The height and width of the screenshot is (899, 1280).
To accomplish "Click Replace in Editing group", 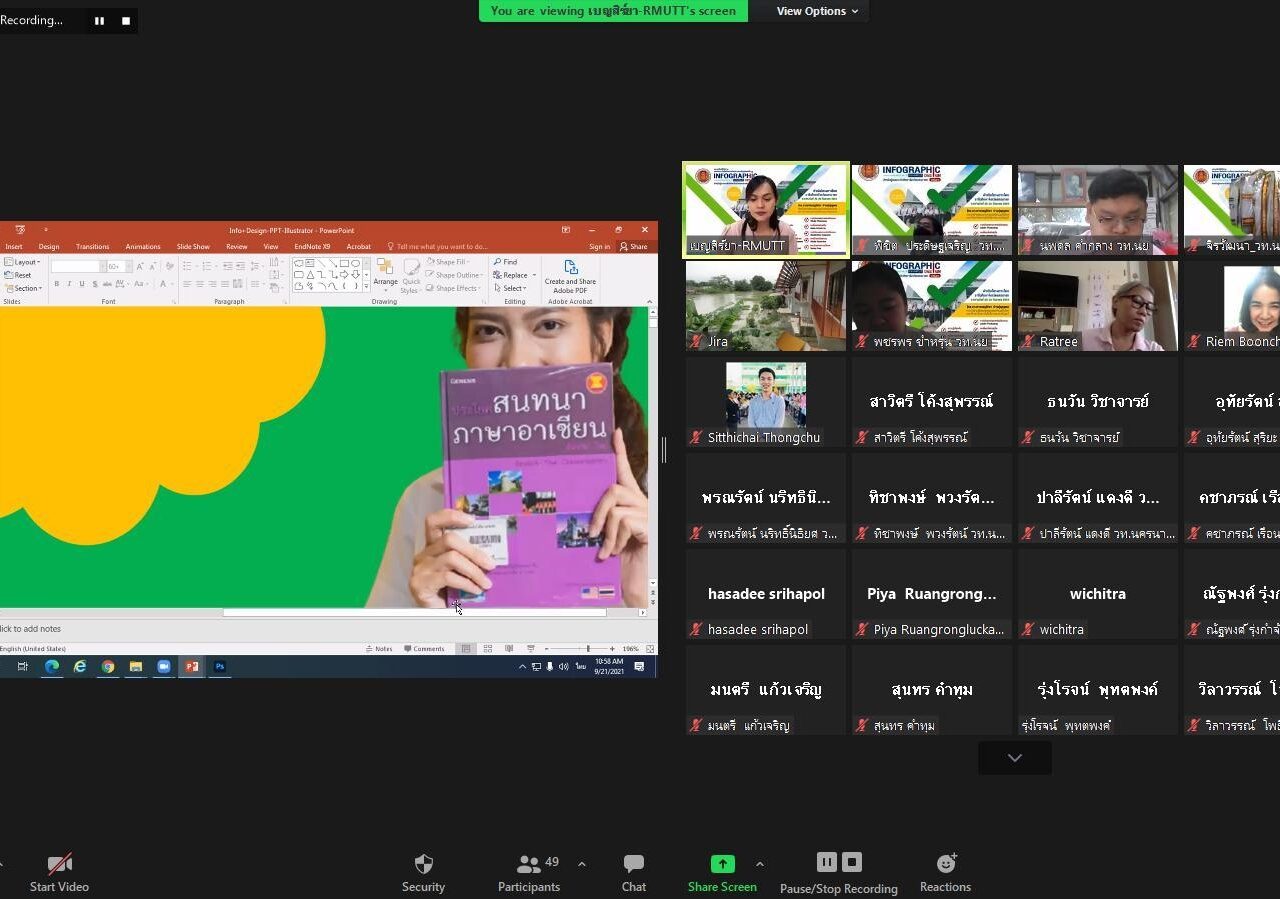I will 514,275.
